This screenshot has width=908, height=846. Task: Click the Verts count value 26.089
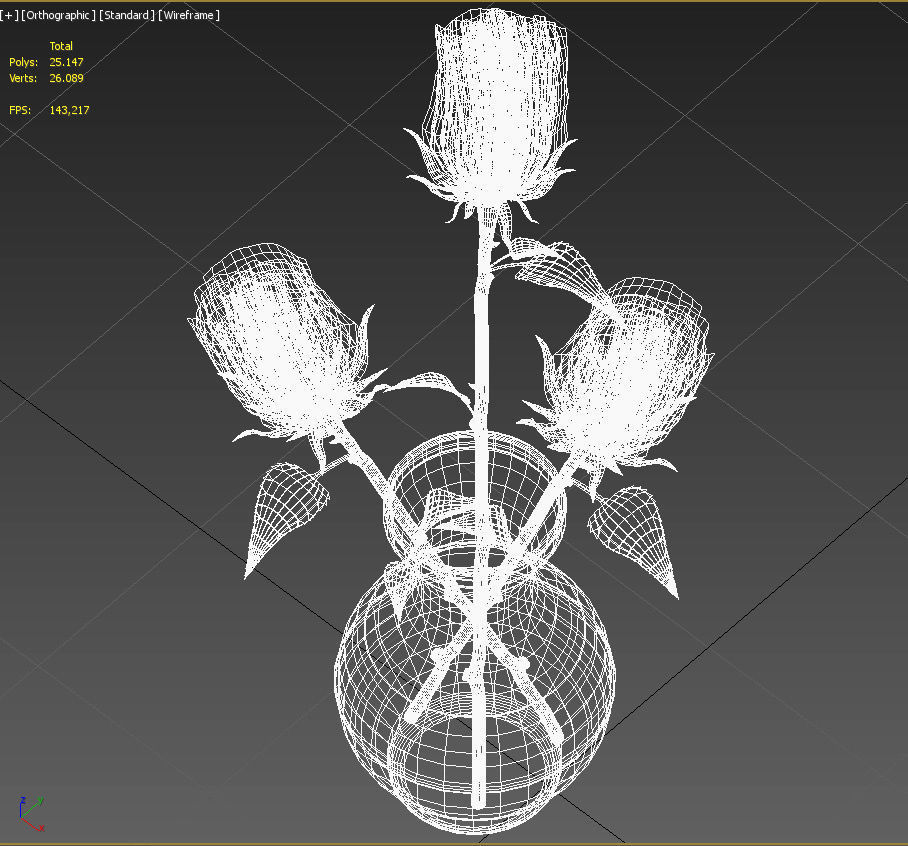66,78
